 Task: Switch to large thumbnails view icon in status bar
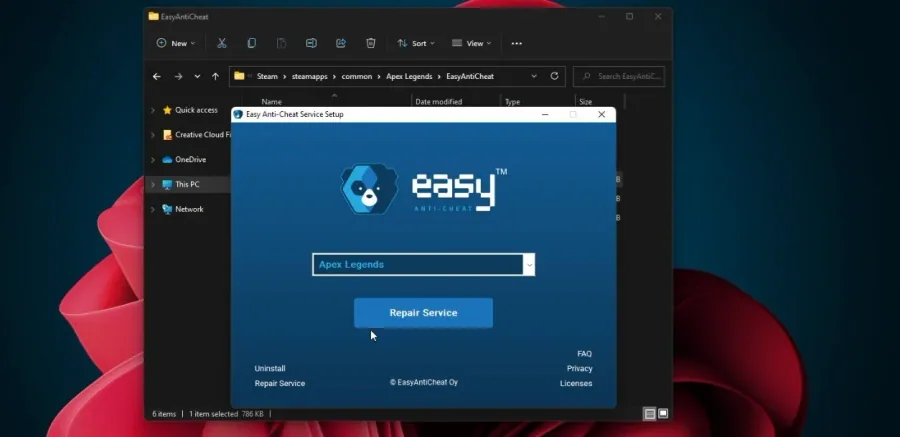coord(663,413)
